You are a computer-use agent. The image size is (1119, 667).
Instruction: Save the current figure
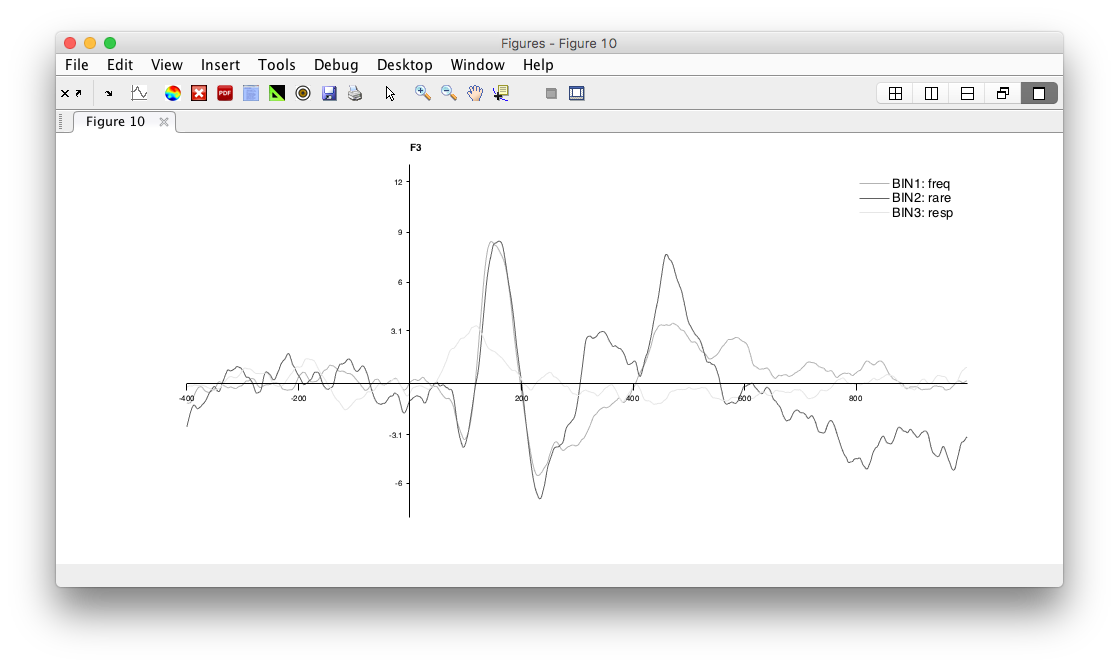tap(329, 92)
